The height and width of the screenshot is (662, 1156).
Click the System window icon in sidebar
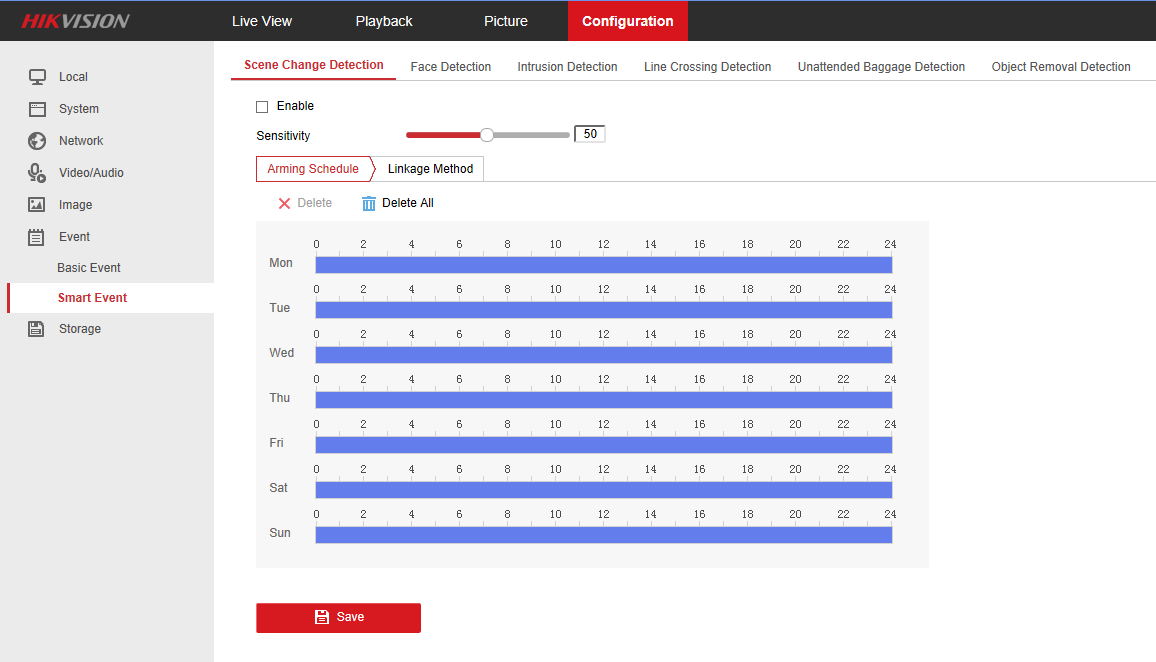pyautogui.click(x=37, y=109)
